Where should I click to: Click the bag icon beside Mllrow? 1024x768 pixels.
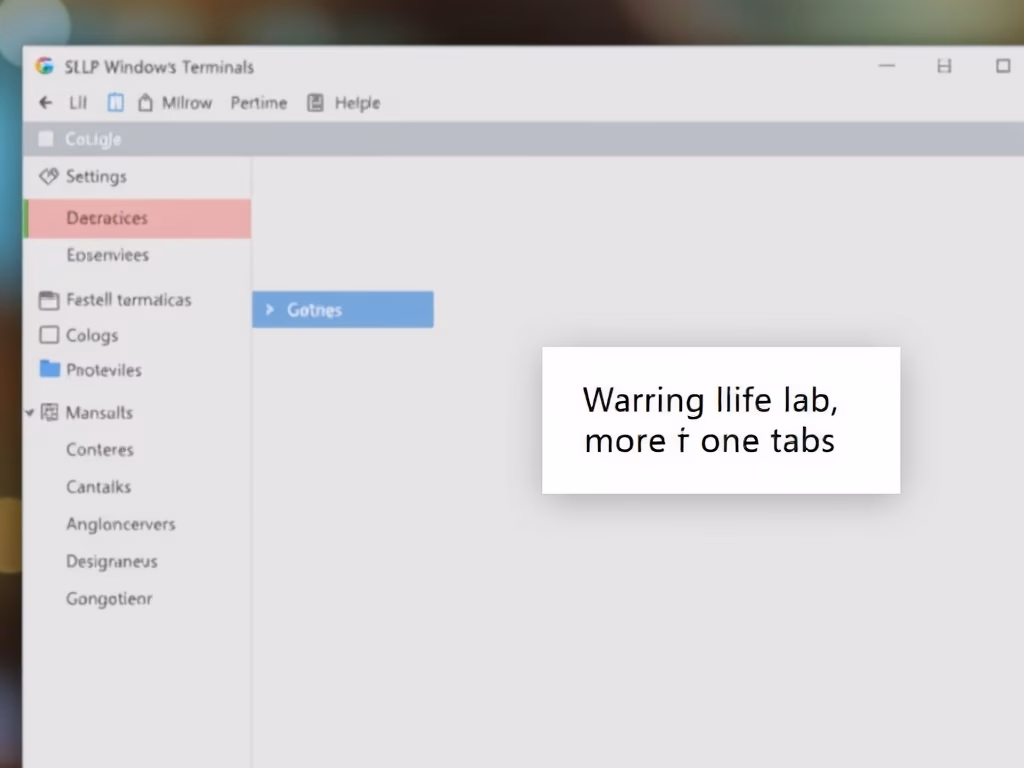(146, 103)
